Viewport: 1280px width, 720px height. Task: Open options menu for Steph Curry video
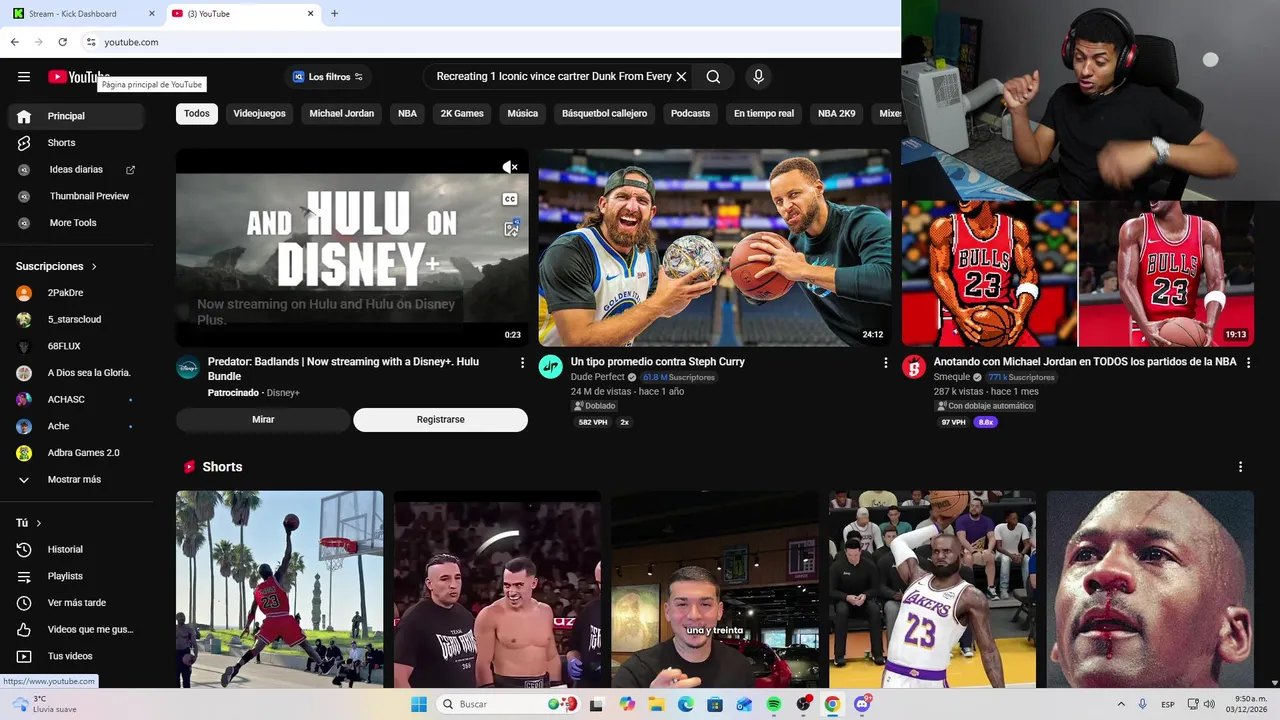(x=885, y=363)
